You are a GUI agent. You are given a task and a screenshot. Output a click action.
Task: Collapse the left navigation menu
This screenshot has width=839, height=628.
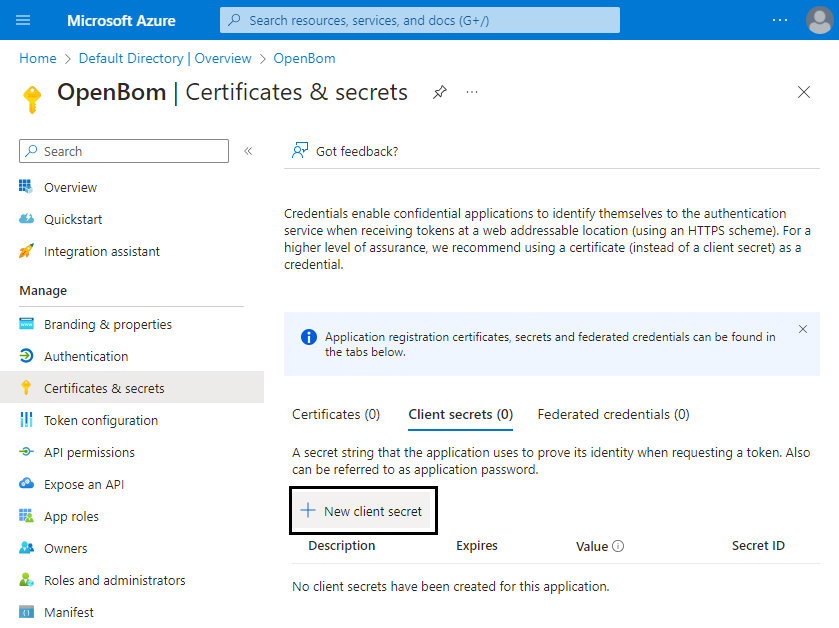click(x=248, y=151)
